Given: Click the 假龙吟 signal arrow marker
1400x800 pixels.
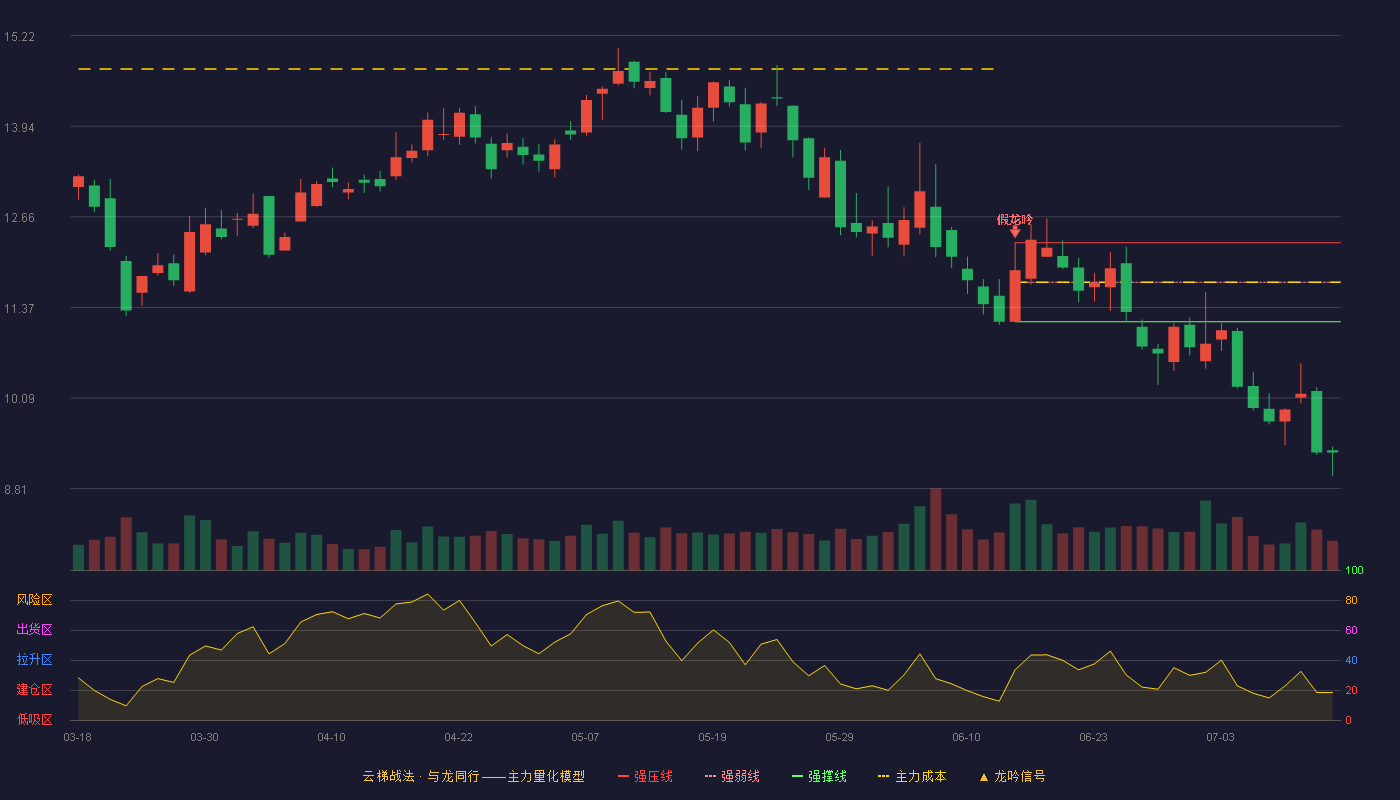Looking at the screenshot, I should (x=1015, y=232).
